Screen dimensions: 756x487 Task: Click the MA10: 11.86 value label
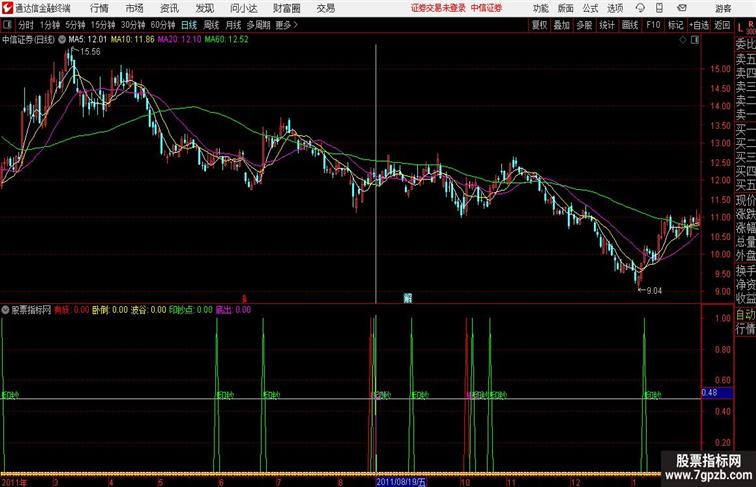click(133, 40)
